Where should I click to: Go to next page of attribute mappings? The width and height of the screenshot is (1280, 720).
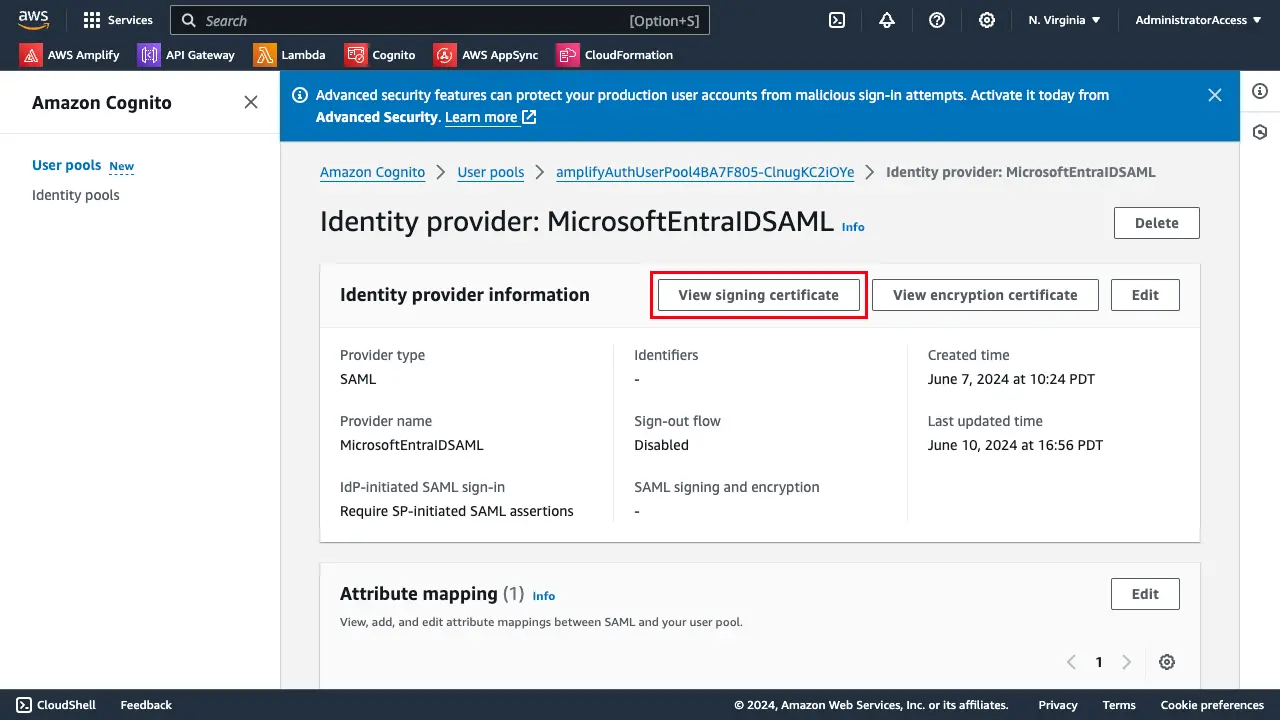pyautogui.click(x=1127, y=662)
